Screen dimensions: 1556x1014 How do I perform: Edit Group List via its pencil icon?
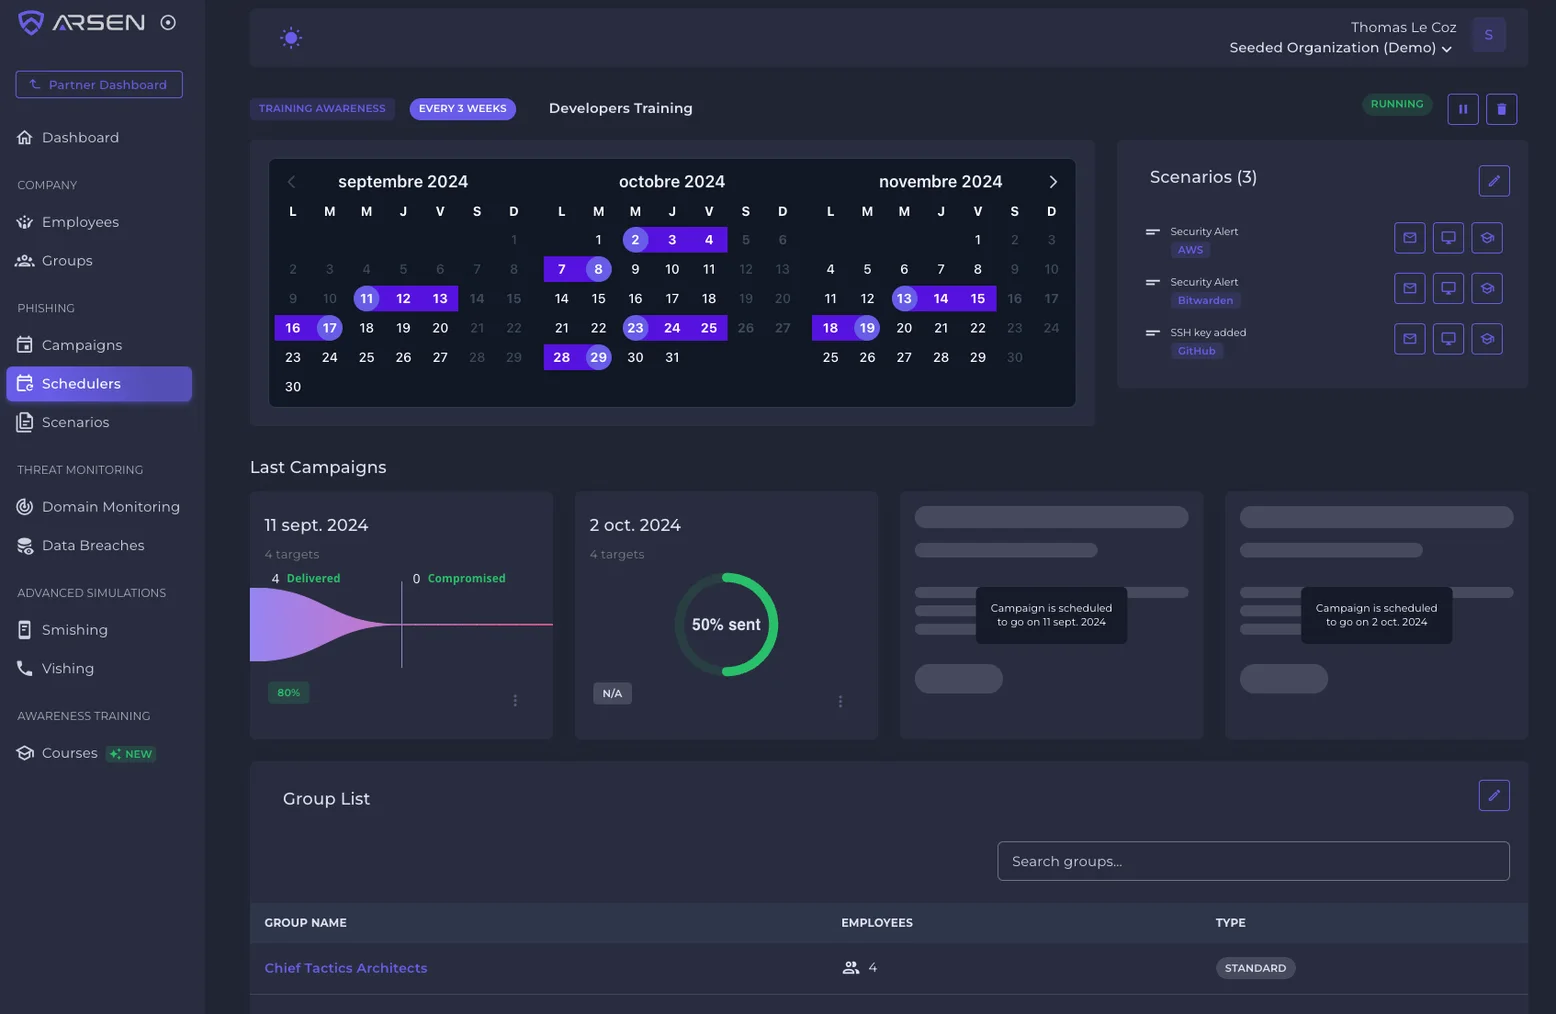pyautogui.click(x=1494, y=796)
